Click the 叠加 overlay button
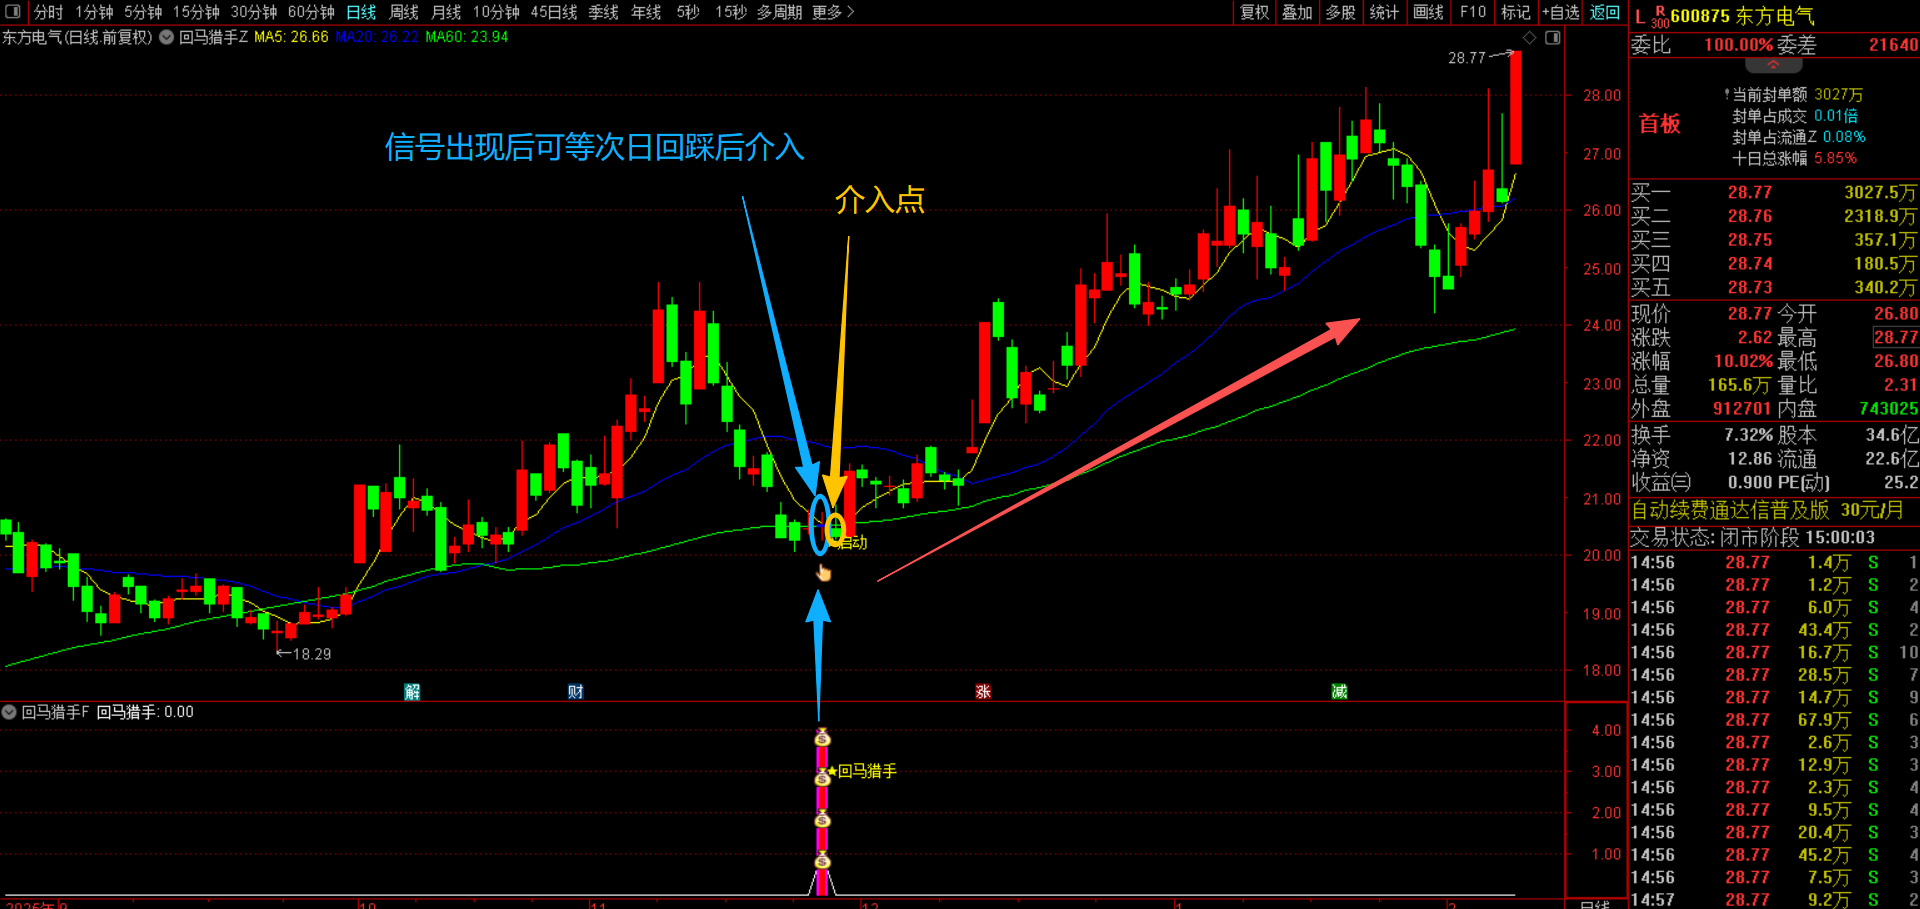 1297,12
